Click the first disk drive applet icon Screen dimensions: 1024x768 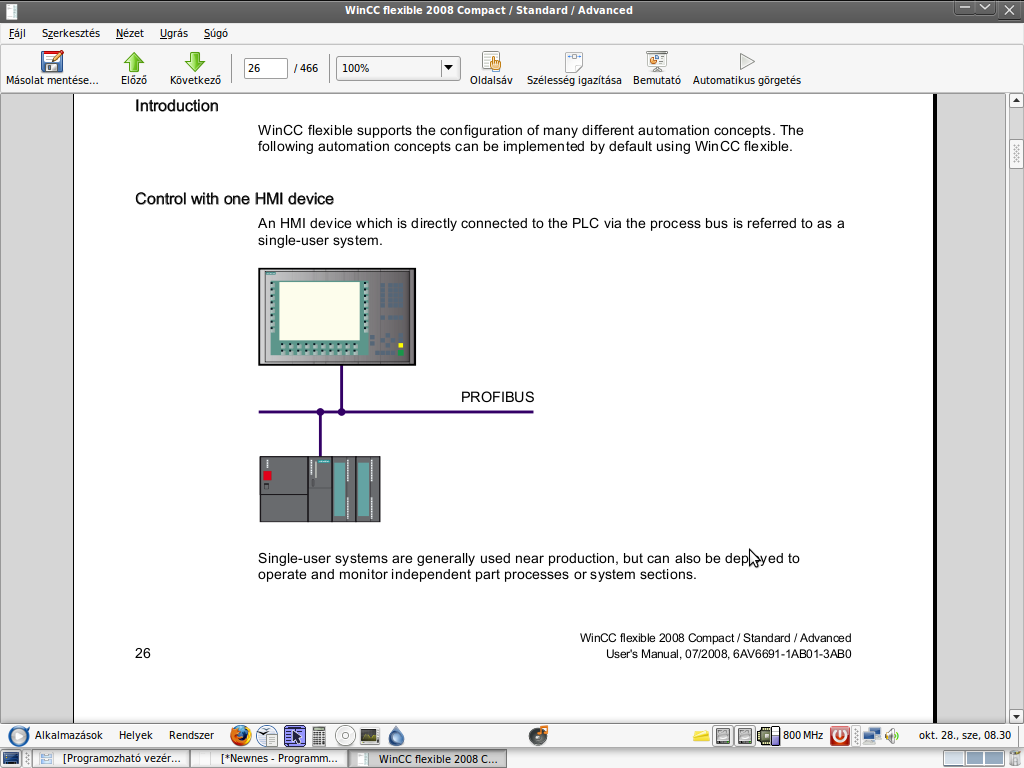pos(723,736)
